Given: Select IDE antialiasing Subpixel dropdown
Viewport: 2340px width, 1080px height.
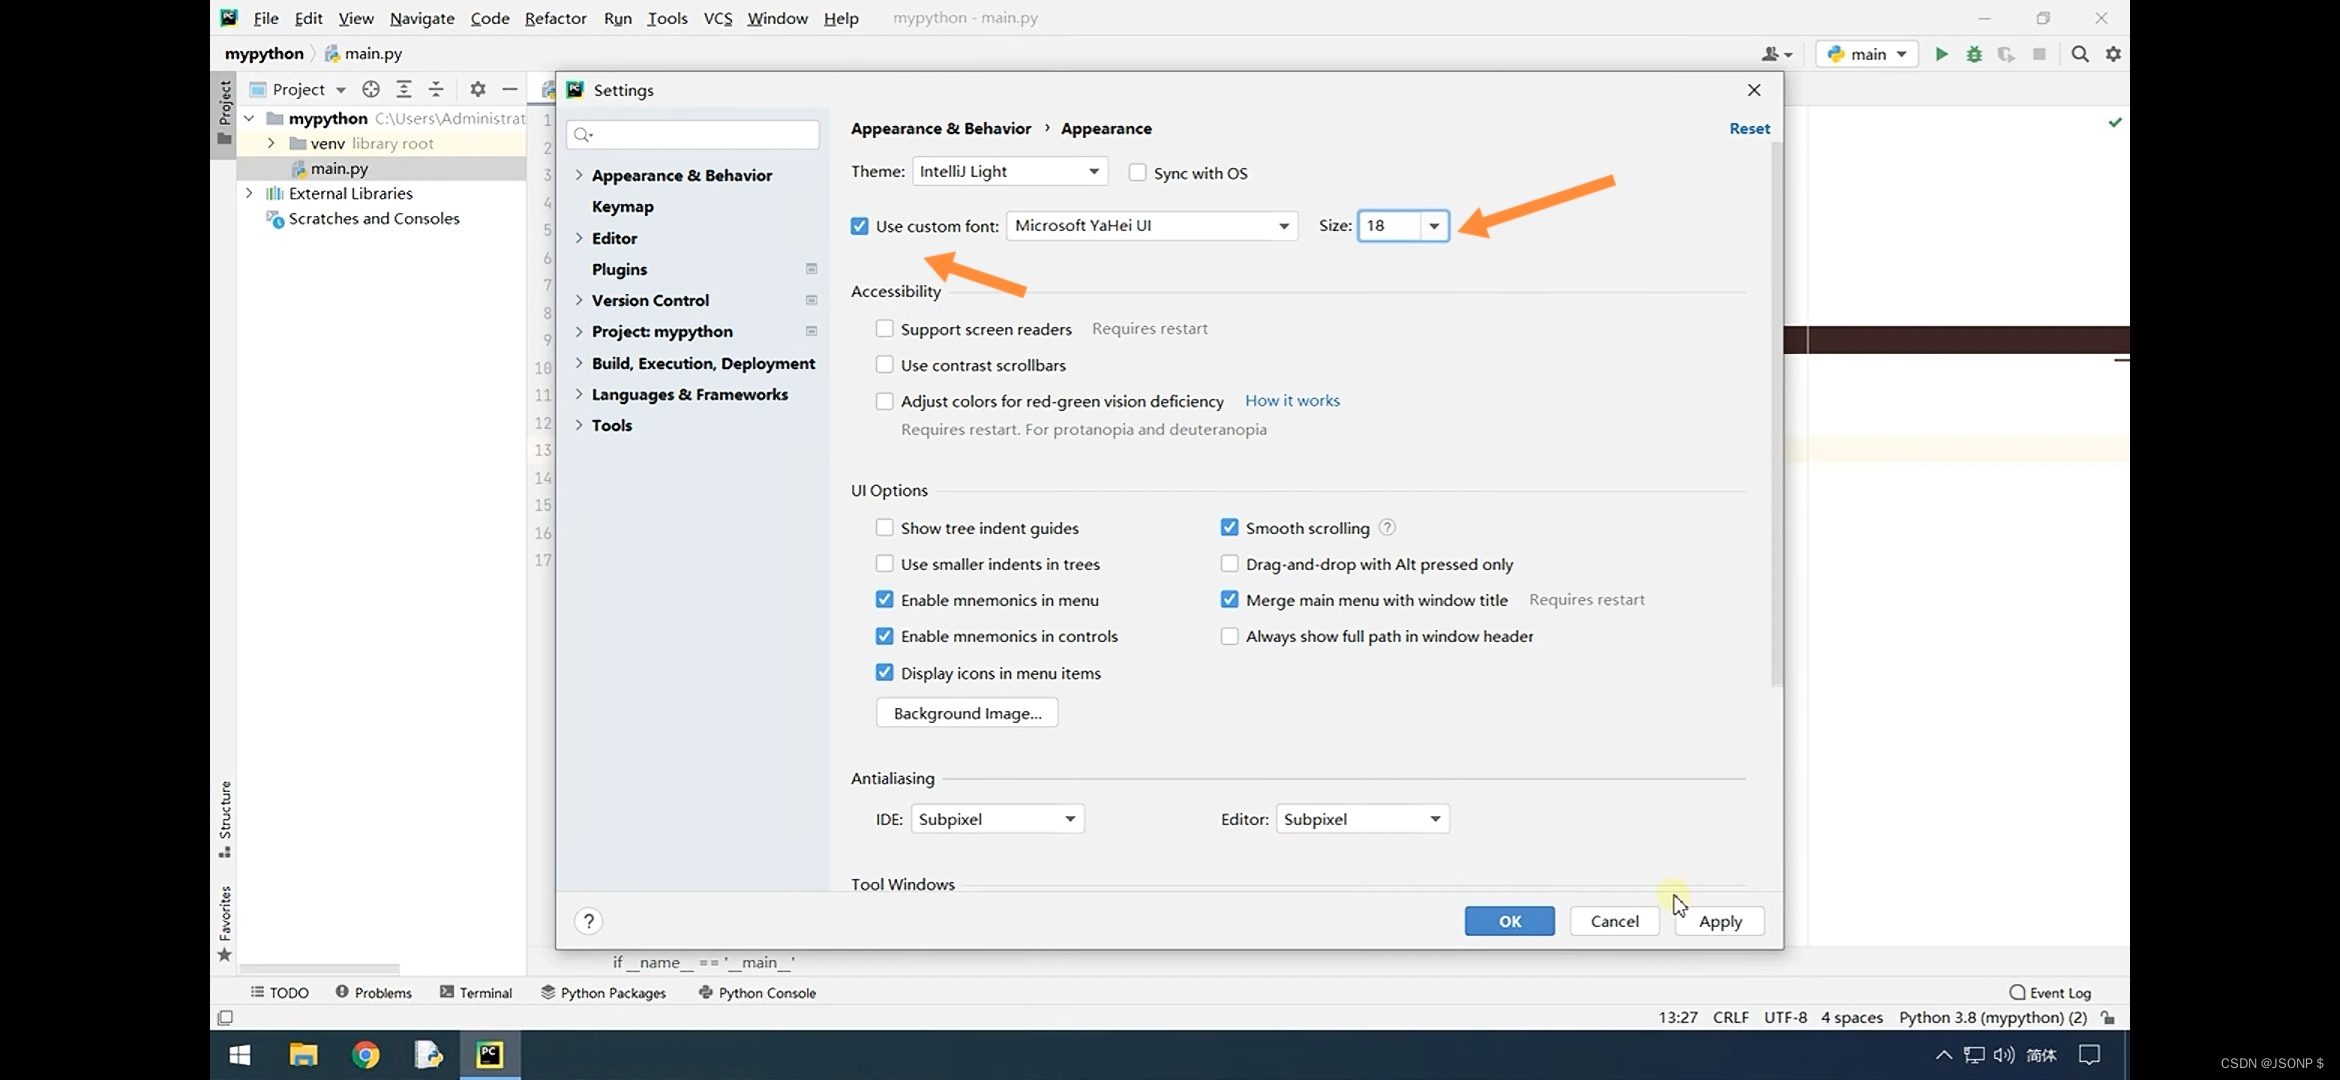Looking at the screenshot, I should pyautogui.click(x=994, y=817).
